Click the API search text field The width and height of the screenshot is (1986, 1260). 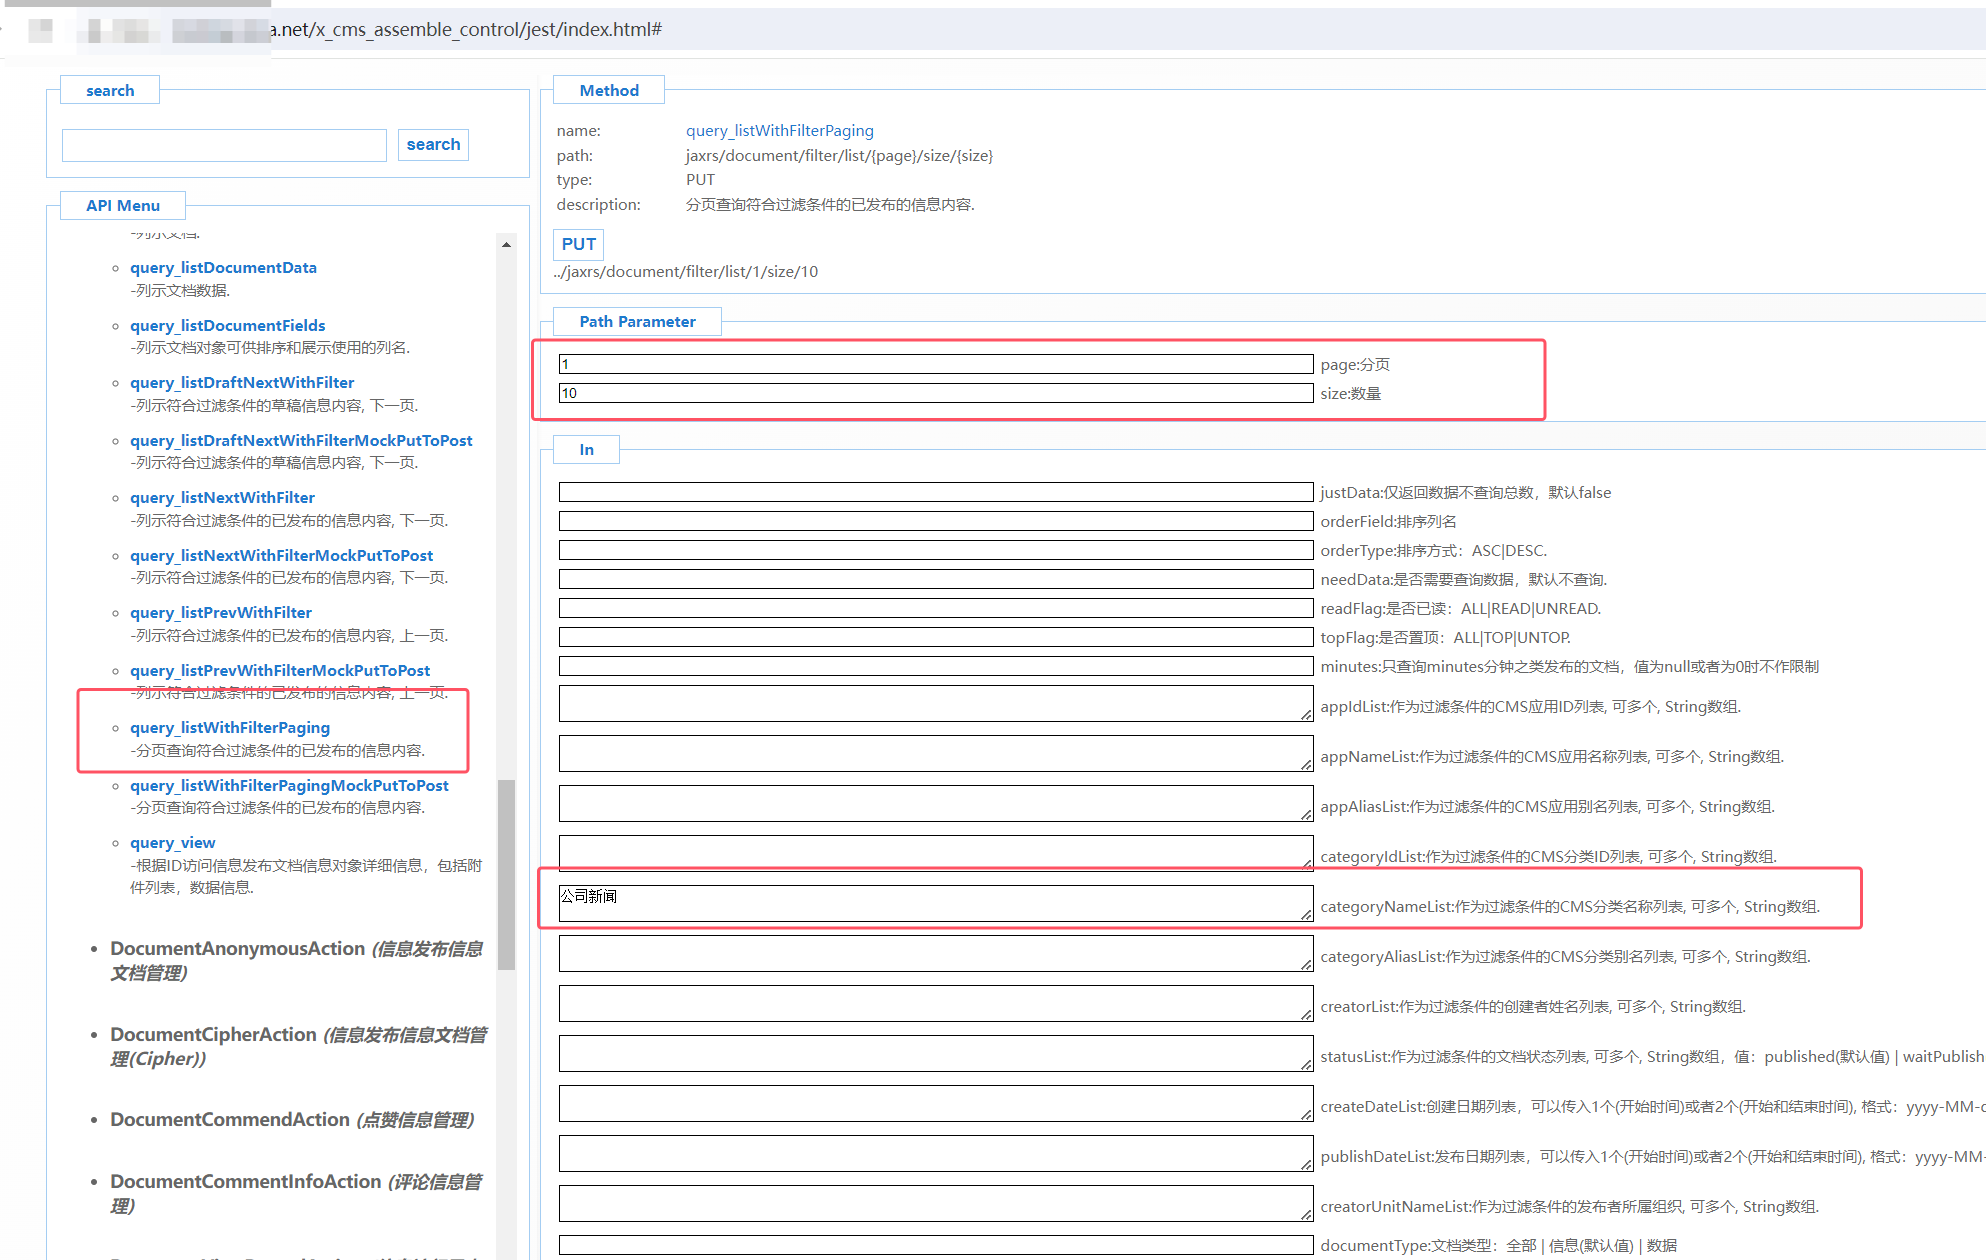(x=224, y=146)
